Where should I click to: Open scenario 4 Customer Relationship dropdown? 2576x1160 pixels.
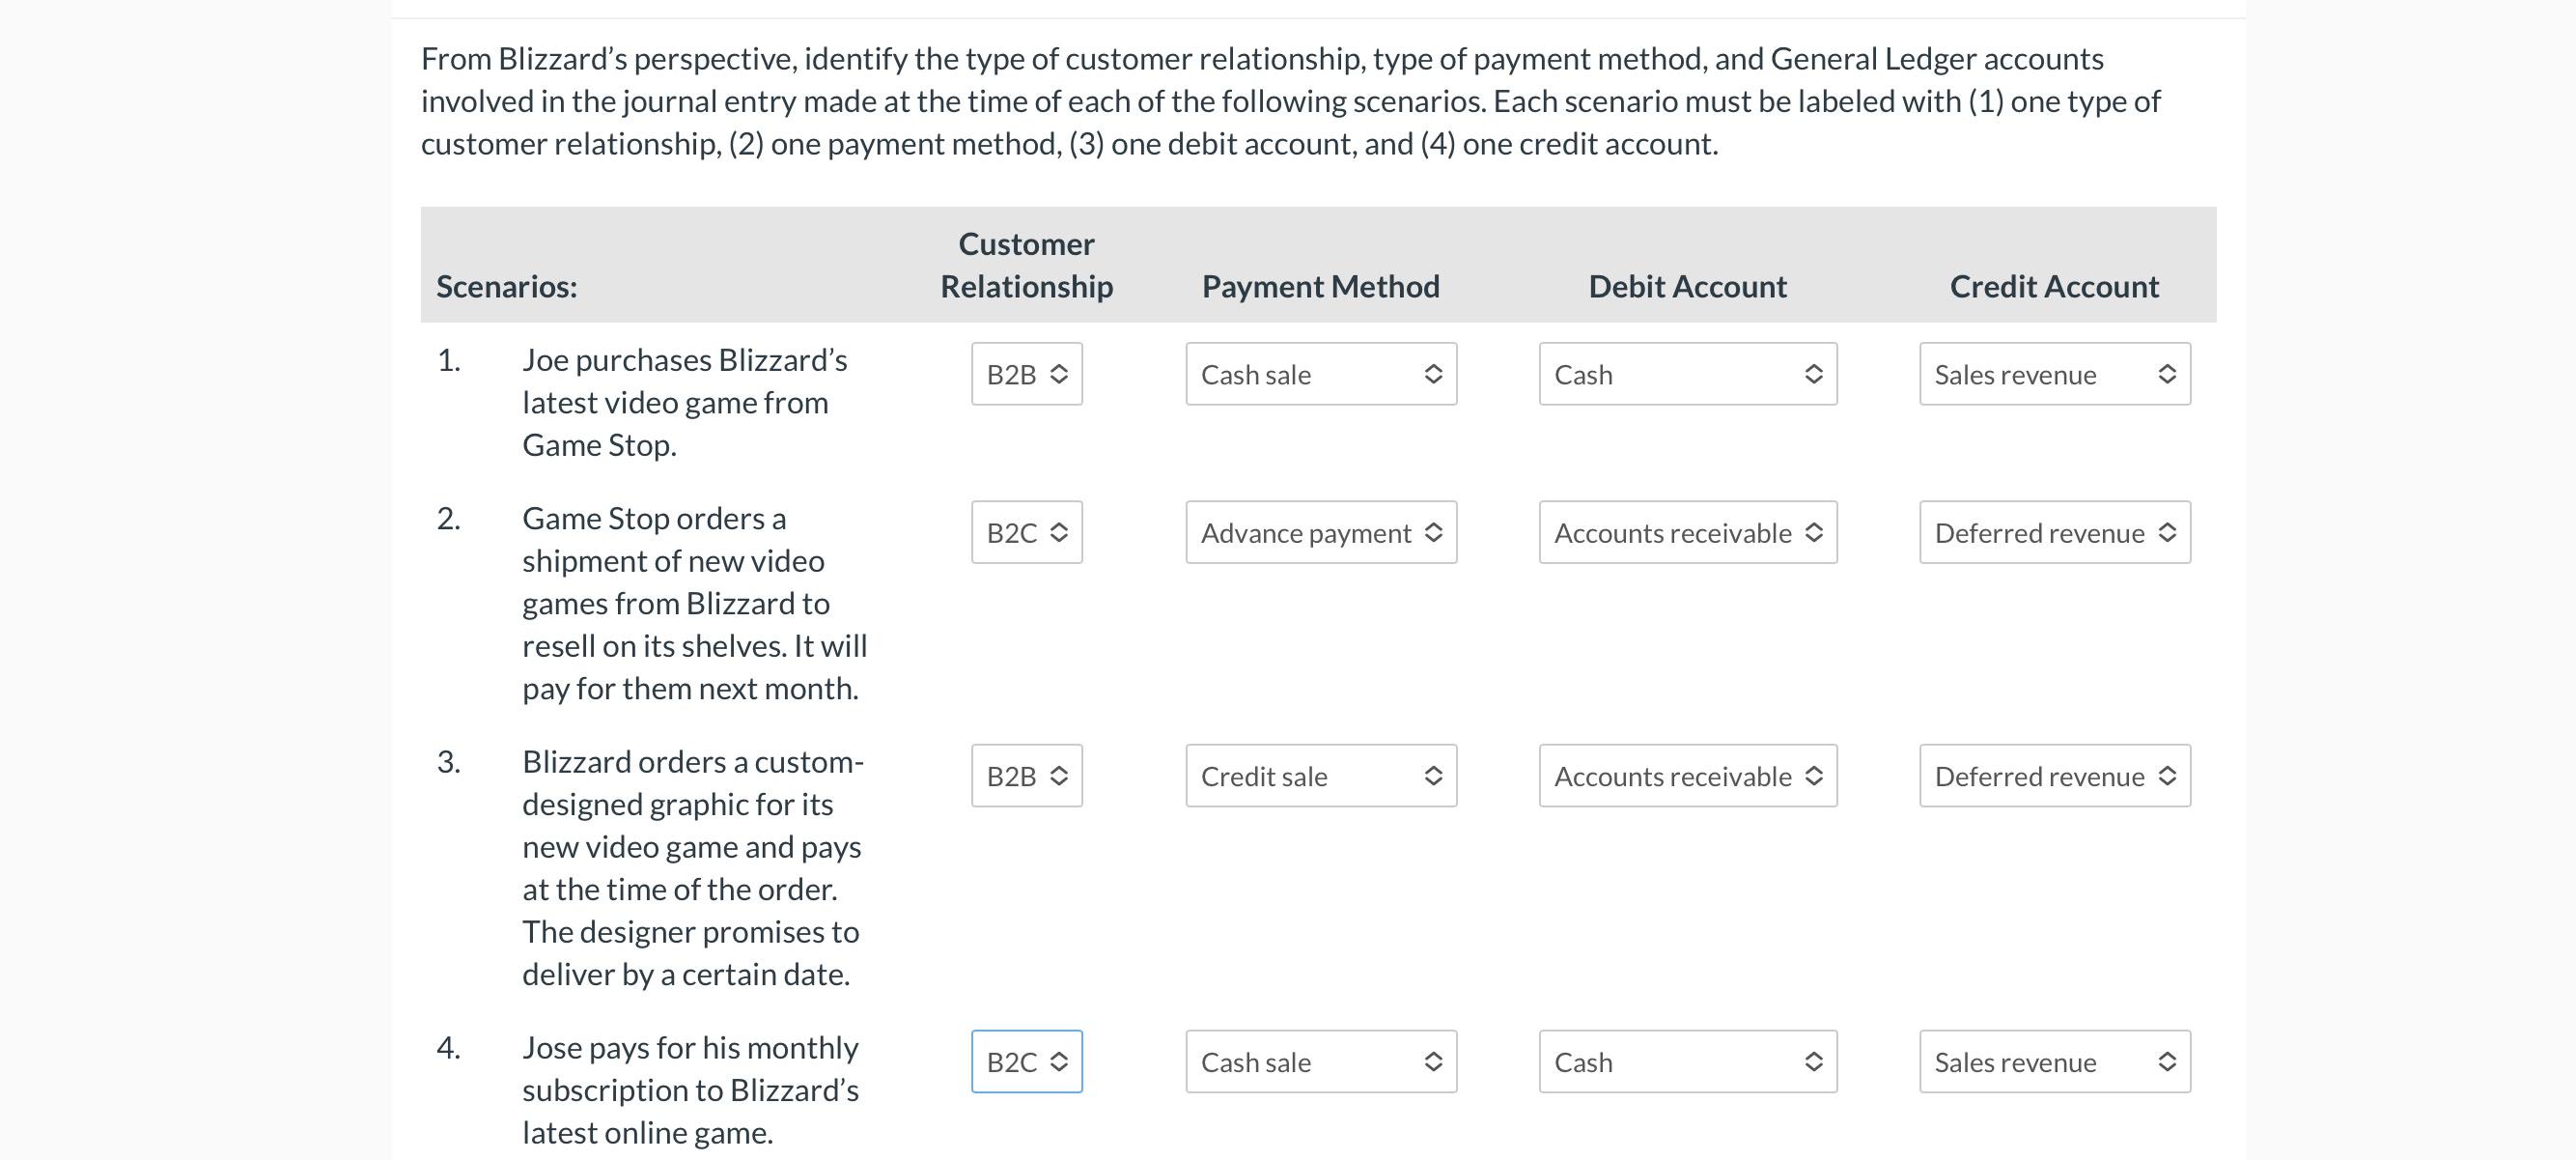(1026, 1062)
